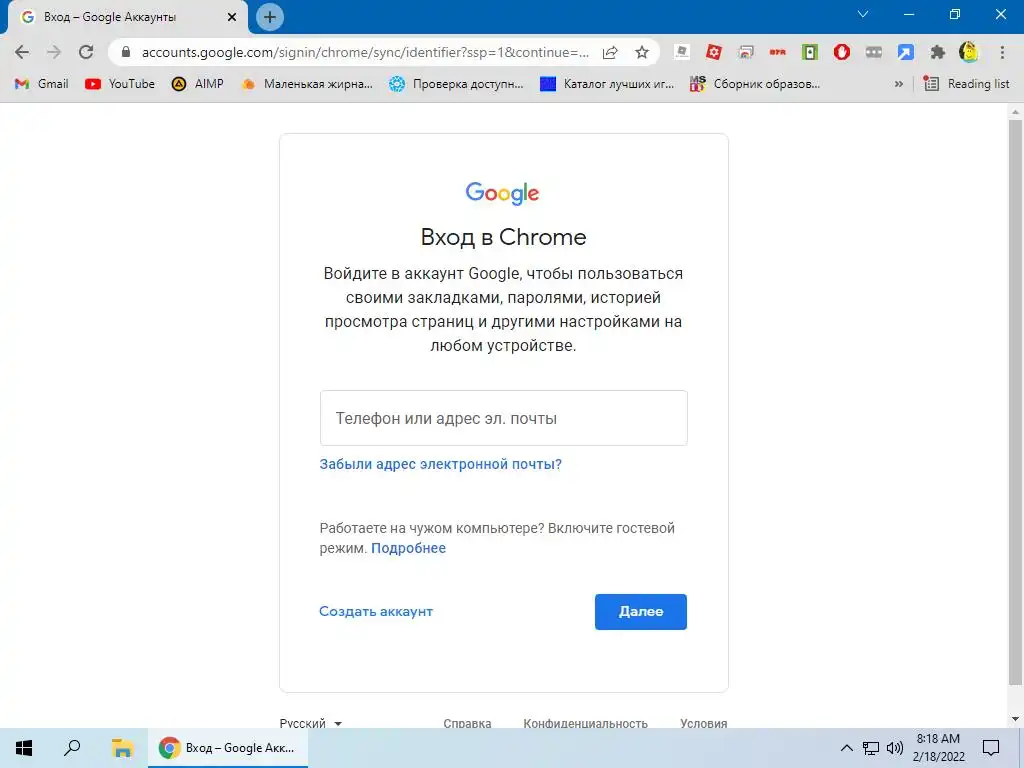Open the YouTube bookmark
The image size is (1024, 768).
pyautogui.click(x=120, y=84)
